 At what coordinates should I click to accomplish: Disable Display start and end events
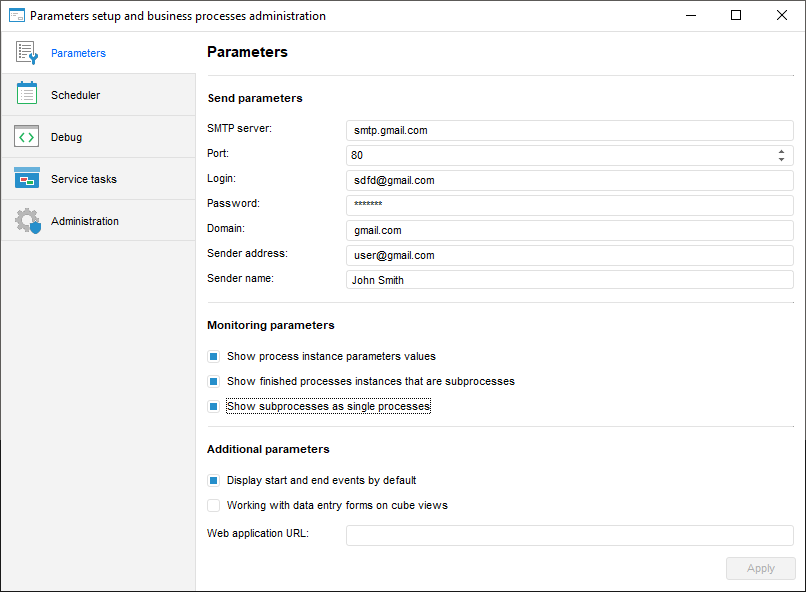[213, 480]
